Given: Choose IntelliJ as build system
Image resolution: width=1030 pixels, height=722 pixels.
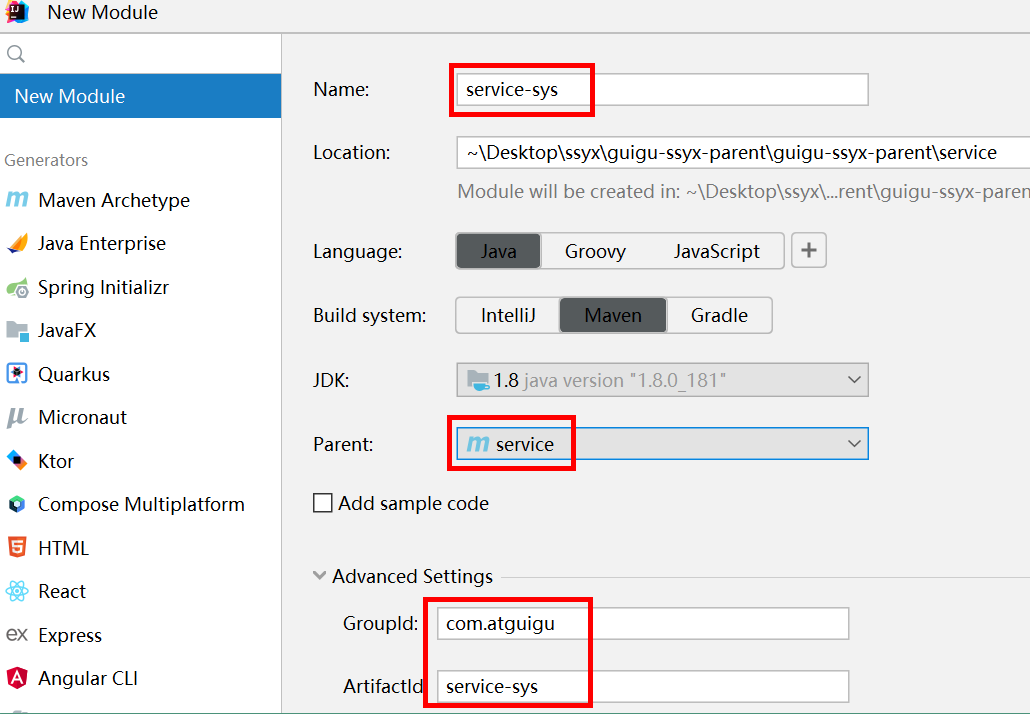Looking at the screenshot, I should (508, 316).
